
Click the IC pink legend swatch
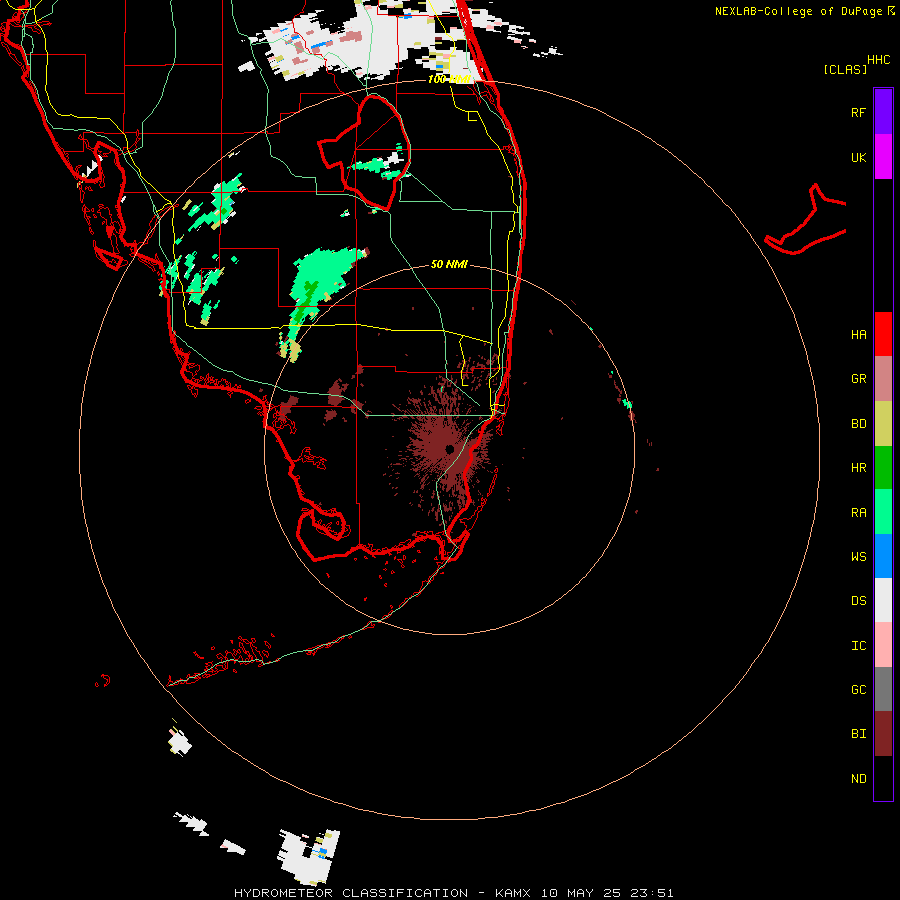[883, 645]
